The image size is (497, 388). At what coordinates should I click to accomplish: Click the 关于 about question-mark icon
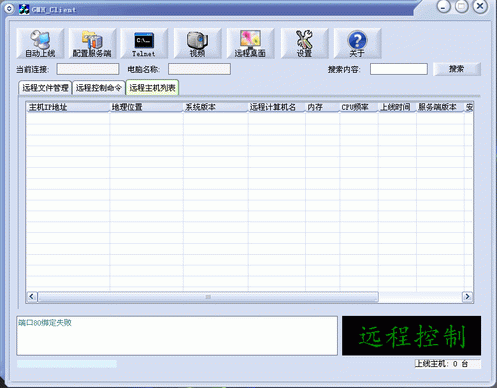tap(357, 43)
